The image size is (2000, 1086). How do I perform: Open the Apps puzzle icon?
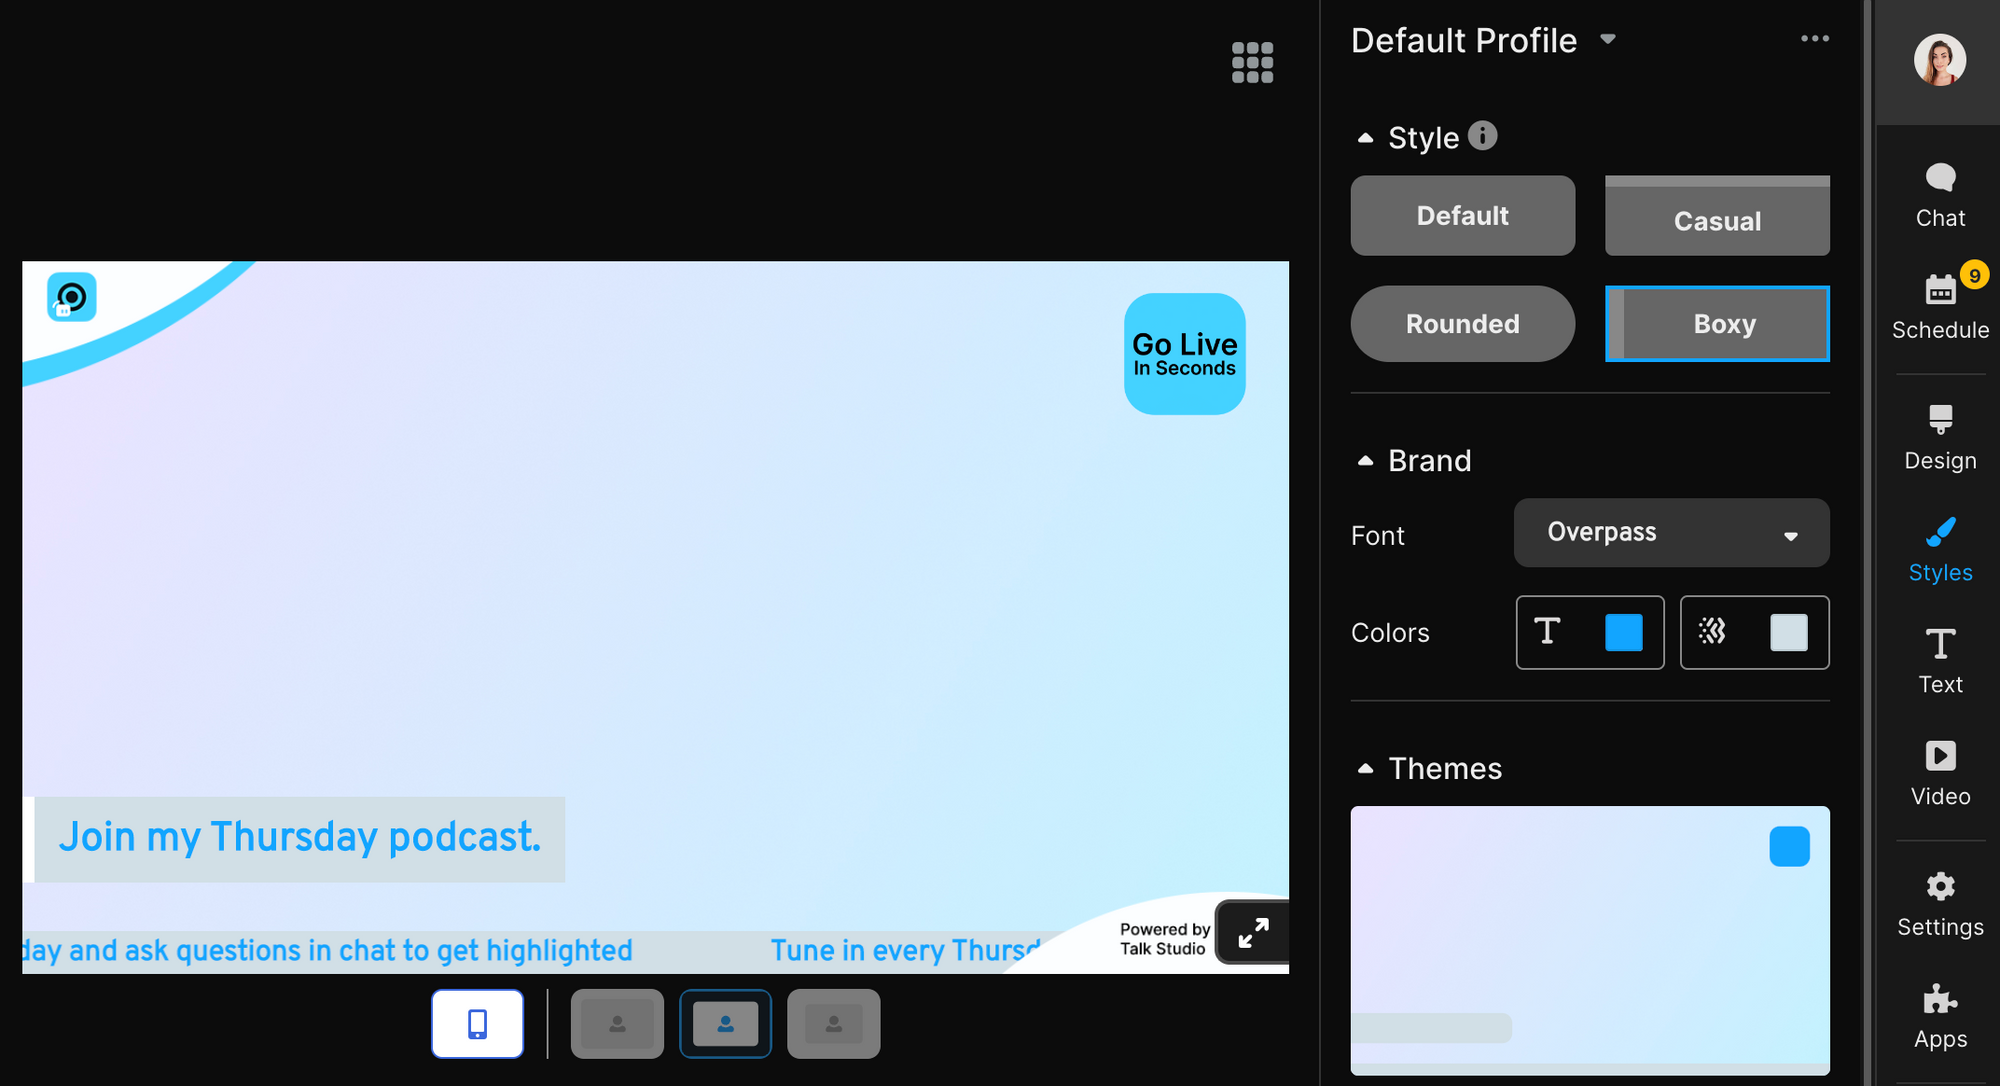click(1940, 1016)
